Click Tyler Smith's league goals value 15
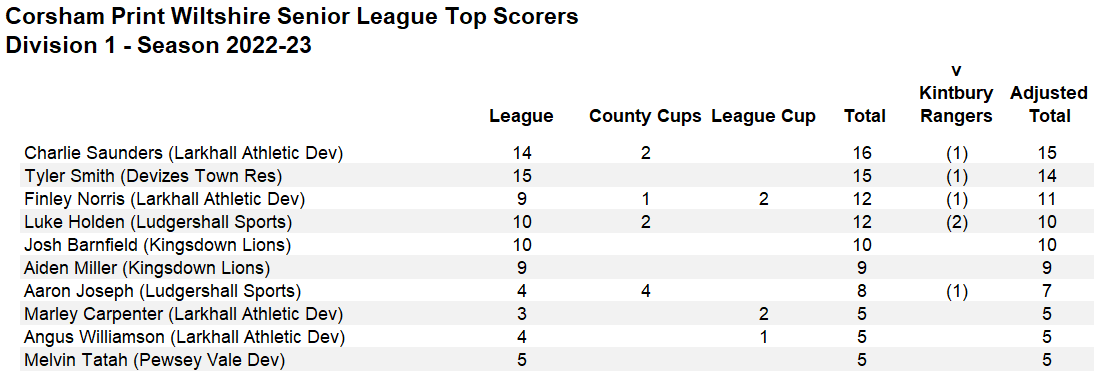Viewport: 1094px width, 371px height. (x=521, y=176)
